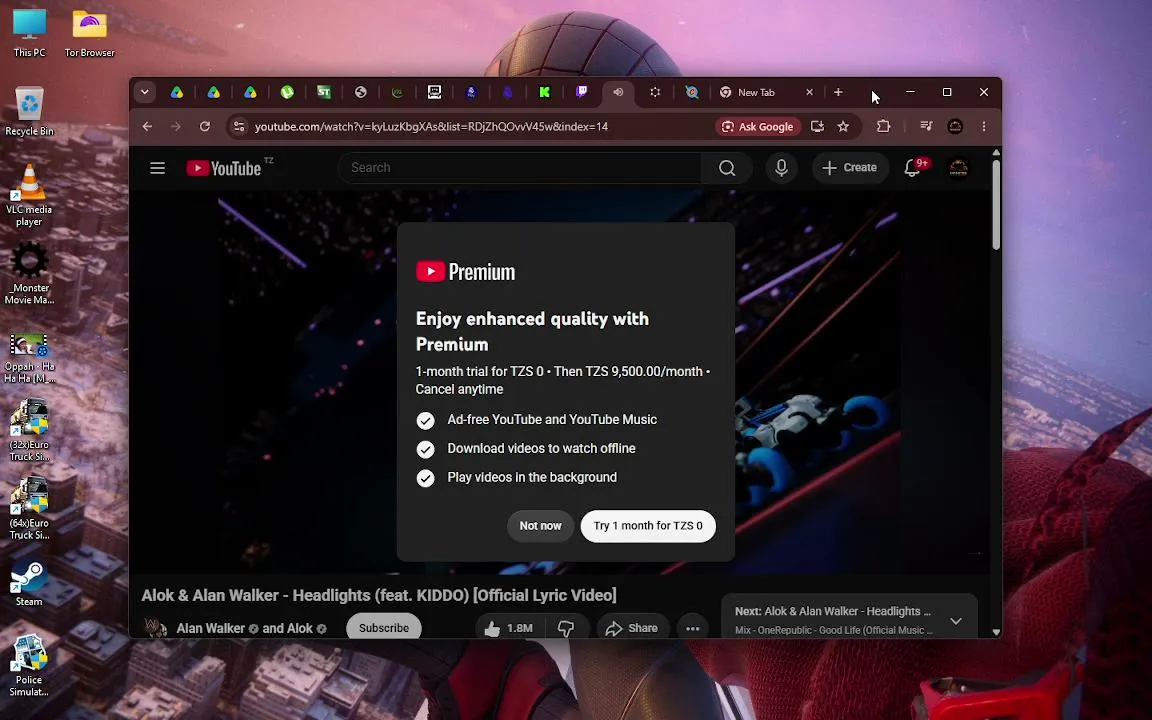The width and height of the screenshot is (1152, 720).
Task: Switch to the ST green tab
Action: (324, 92)
